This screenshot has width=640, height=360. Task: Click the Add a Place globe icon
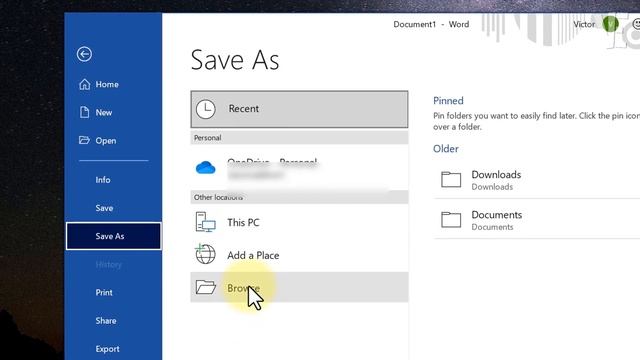(x=205, y=254)
